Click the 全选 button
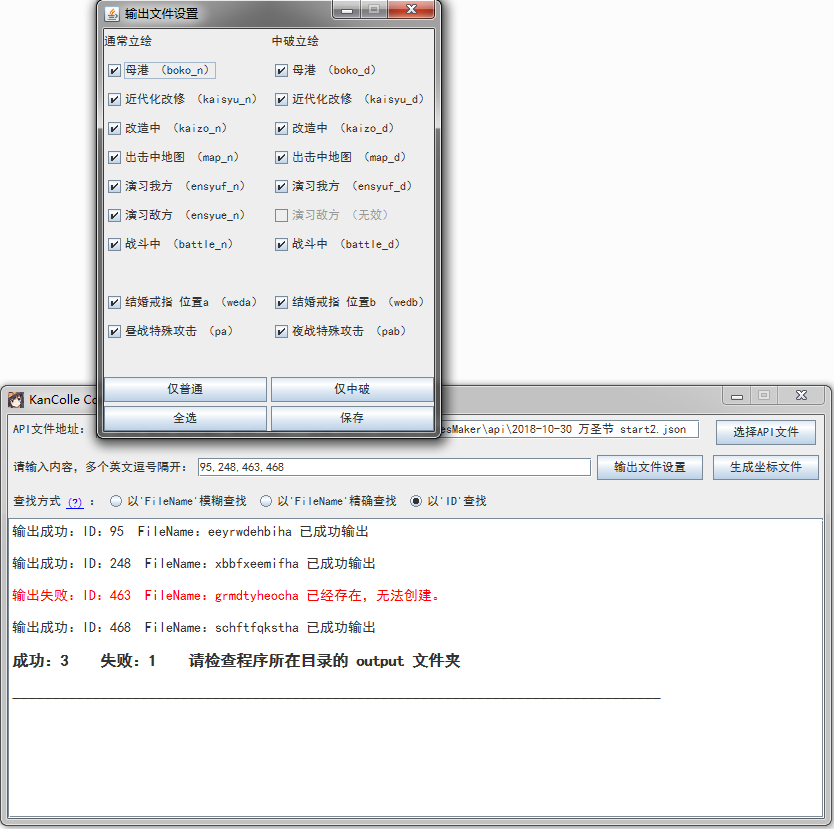Viewport: 834px width, 829px height. pos(185,418)
